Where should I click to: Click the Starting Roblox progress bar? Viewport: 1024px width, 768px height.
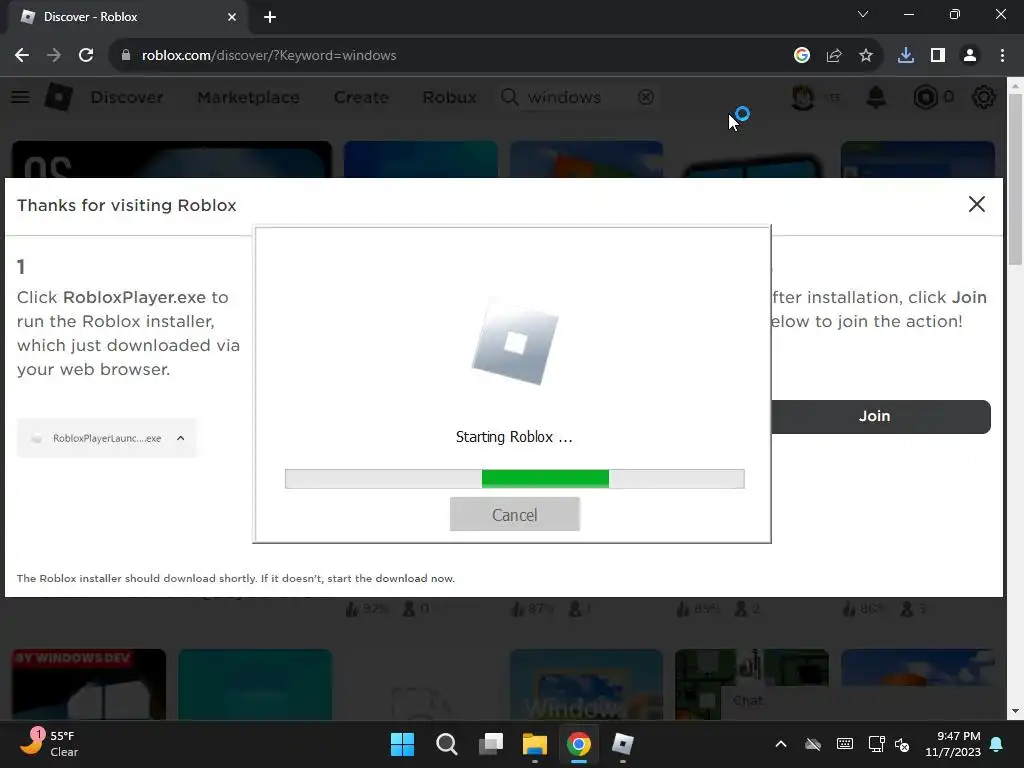[x=515, y=479]
